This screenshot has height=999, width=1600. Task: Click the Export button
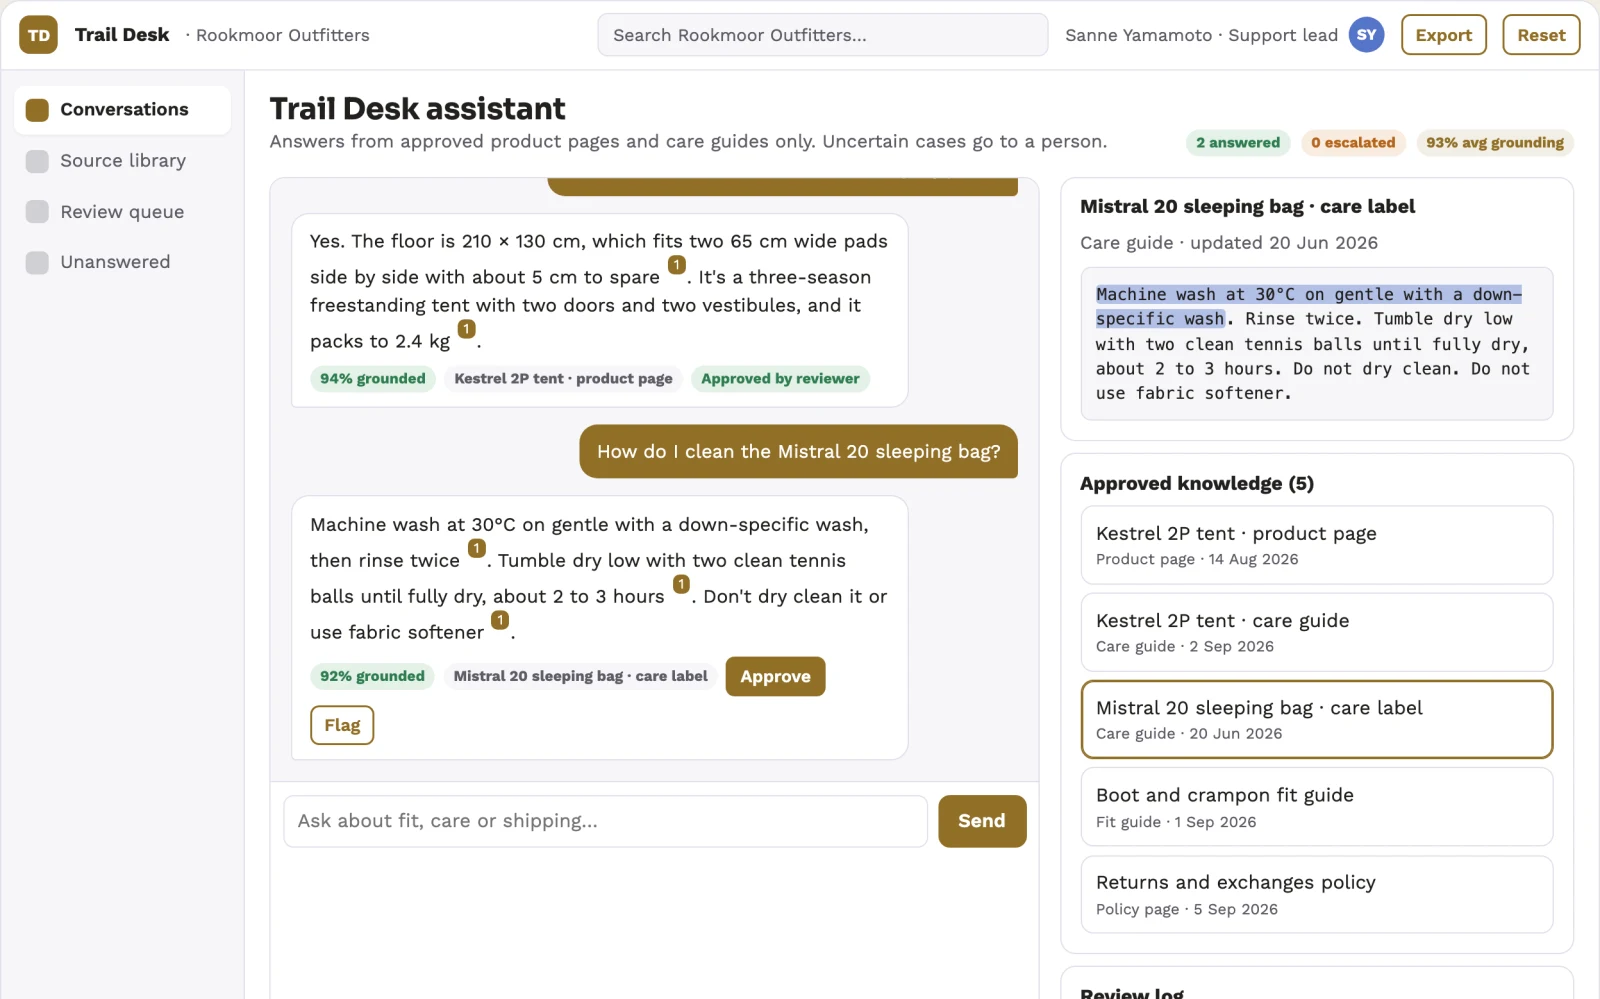(x=1443, y=35)
